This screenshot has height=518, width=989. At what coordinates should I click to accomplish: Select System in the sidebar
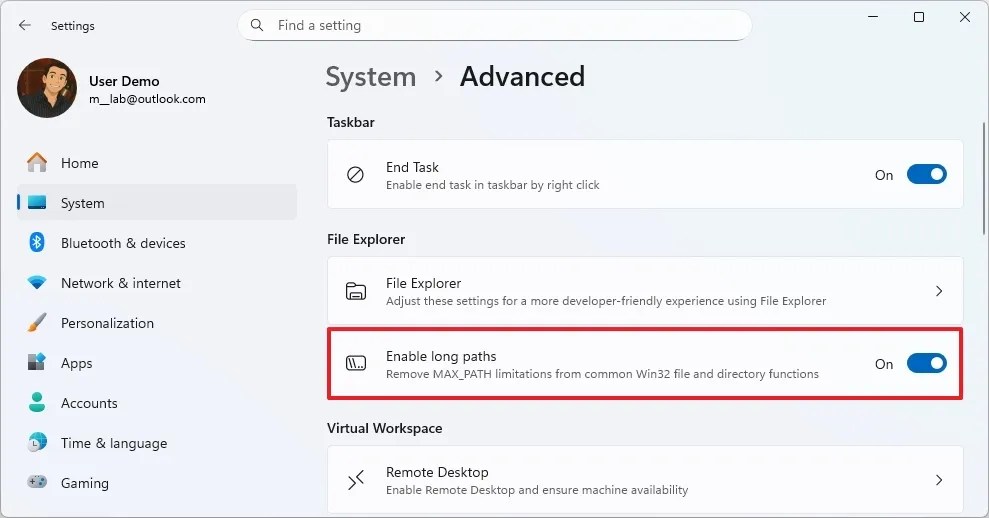[x=157, y=203]
